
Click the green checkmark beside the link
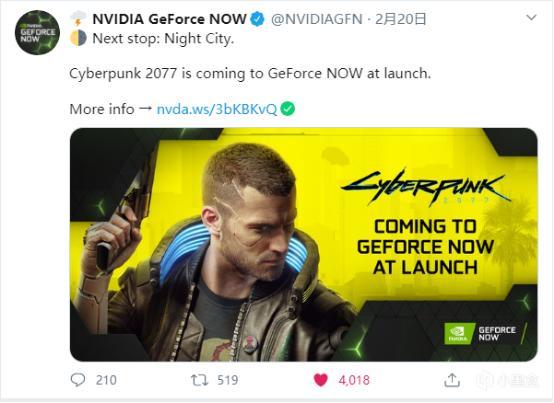click(x=288, y=109)
